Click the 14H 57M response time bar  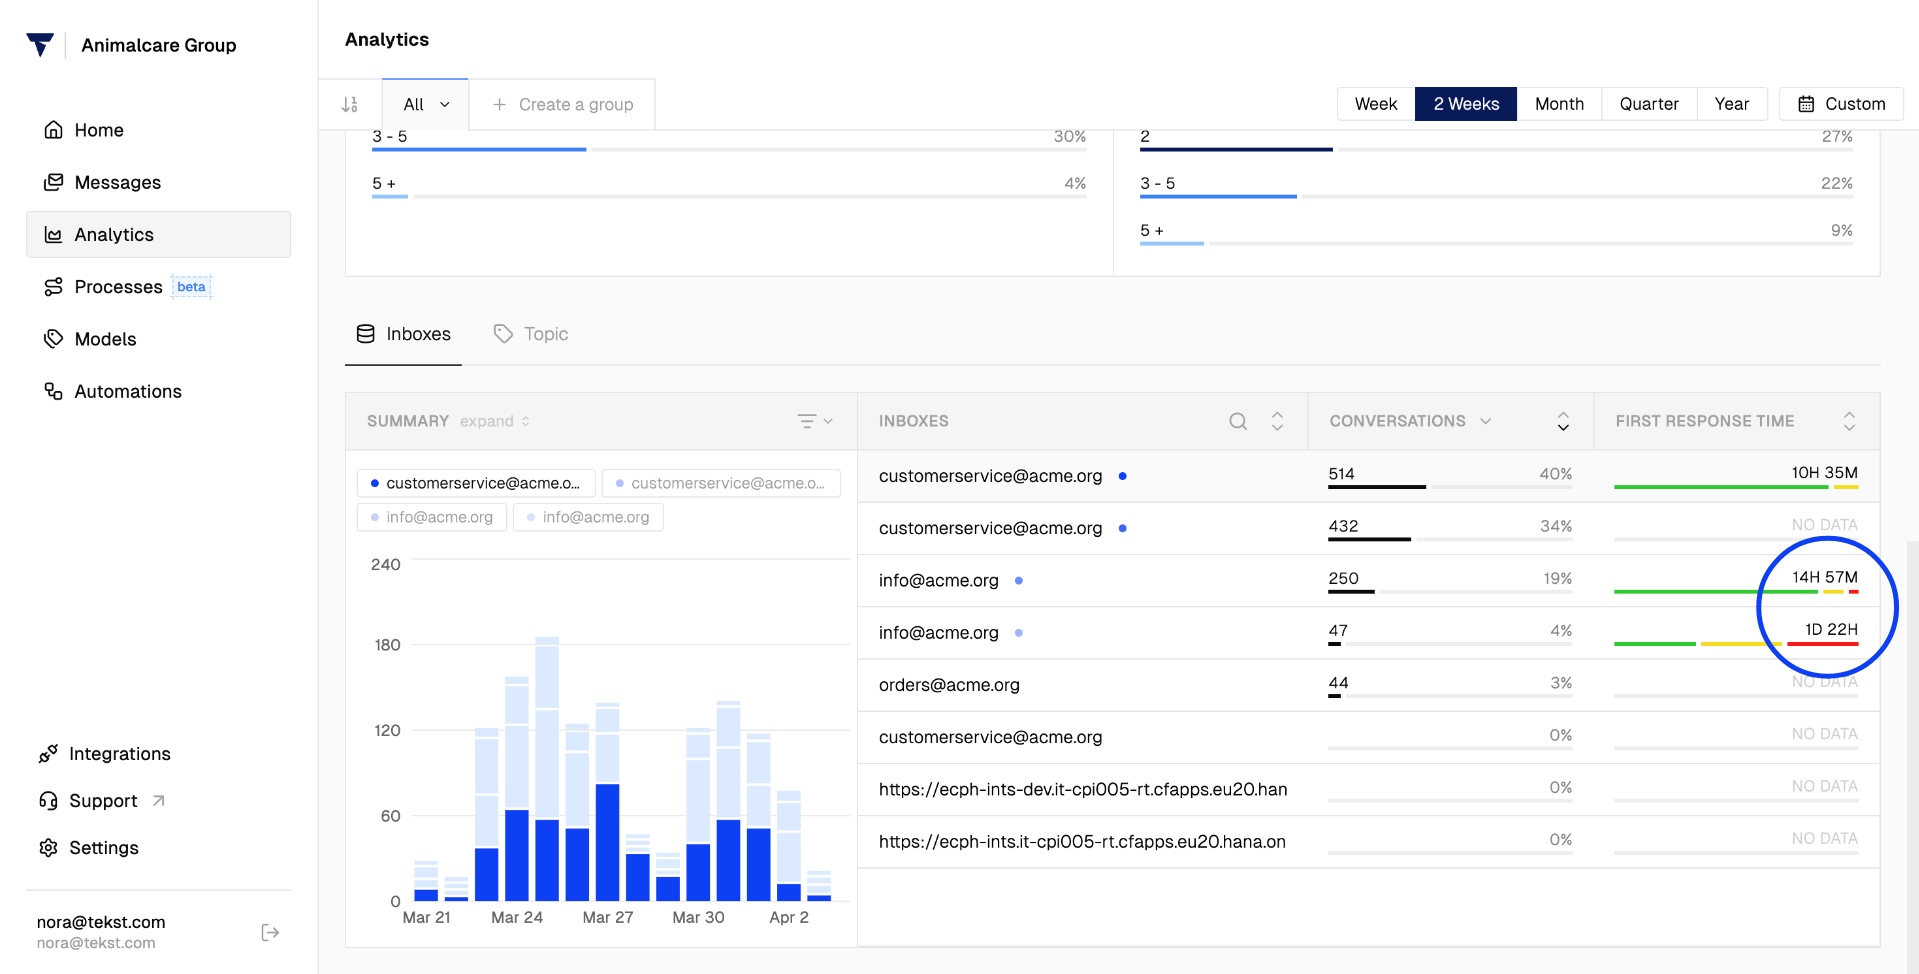tap(1736, 592)
